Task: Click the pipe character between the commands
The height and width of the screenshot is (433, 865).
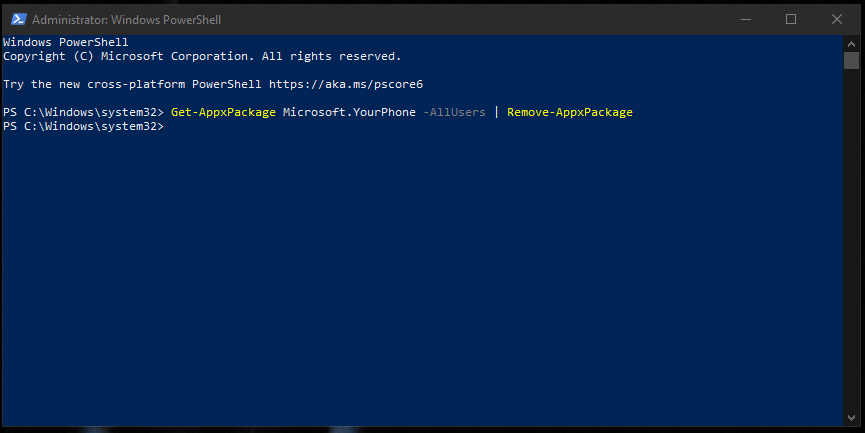Action: [x=496, y=112]
